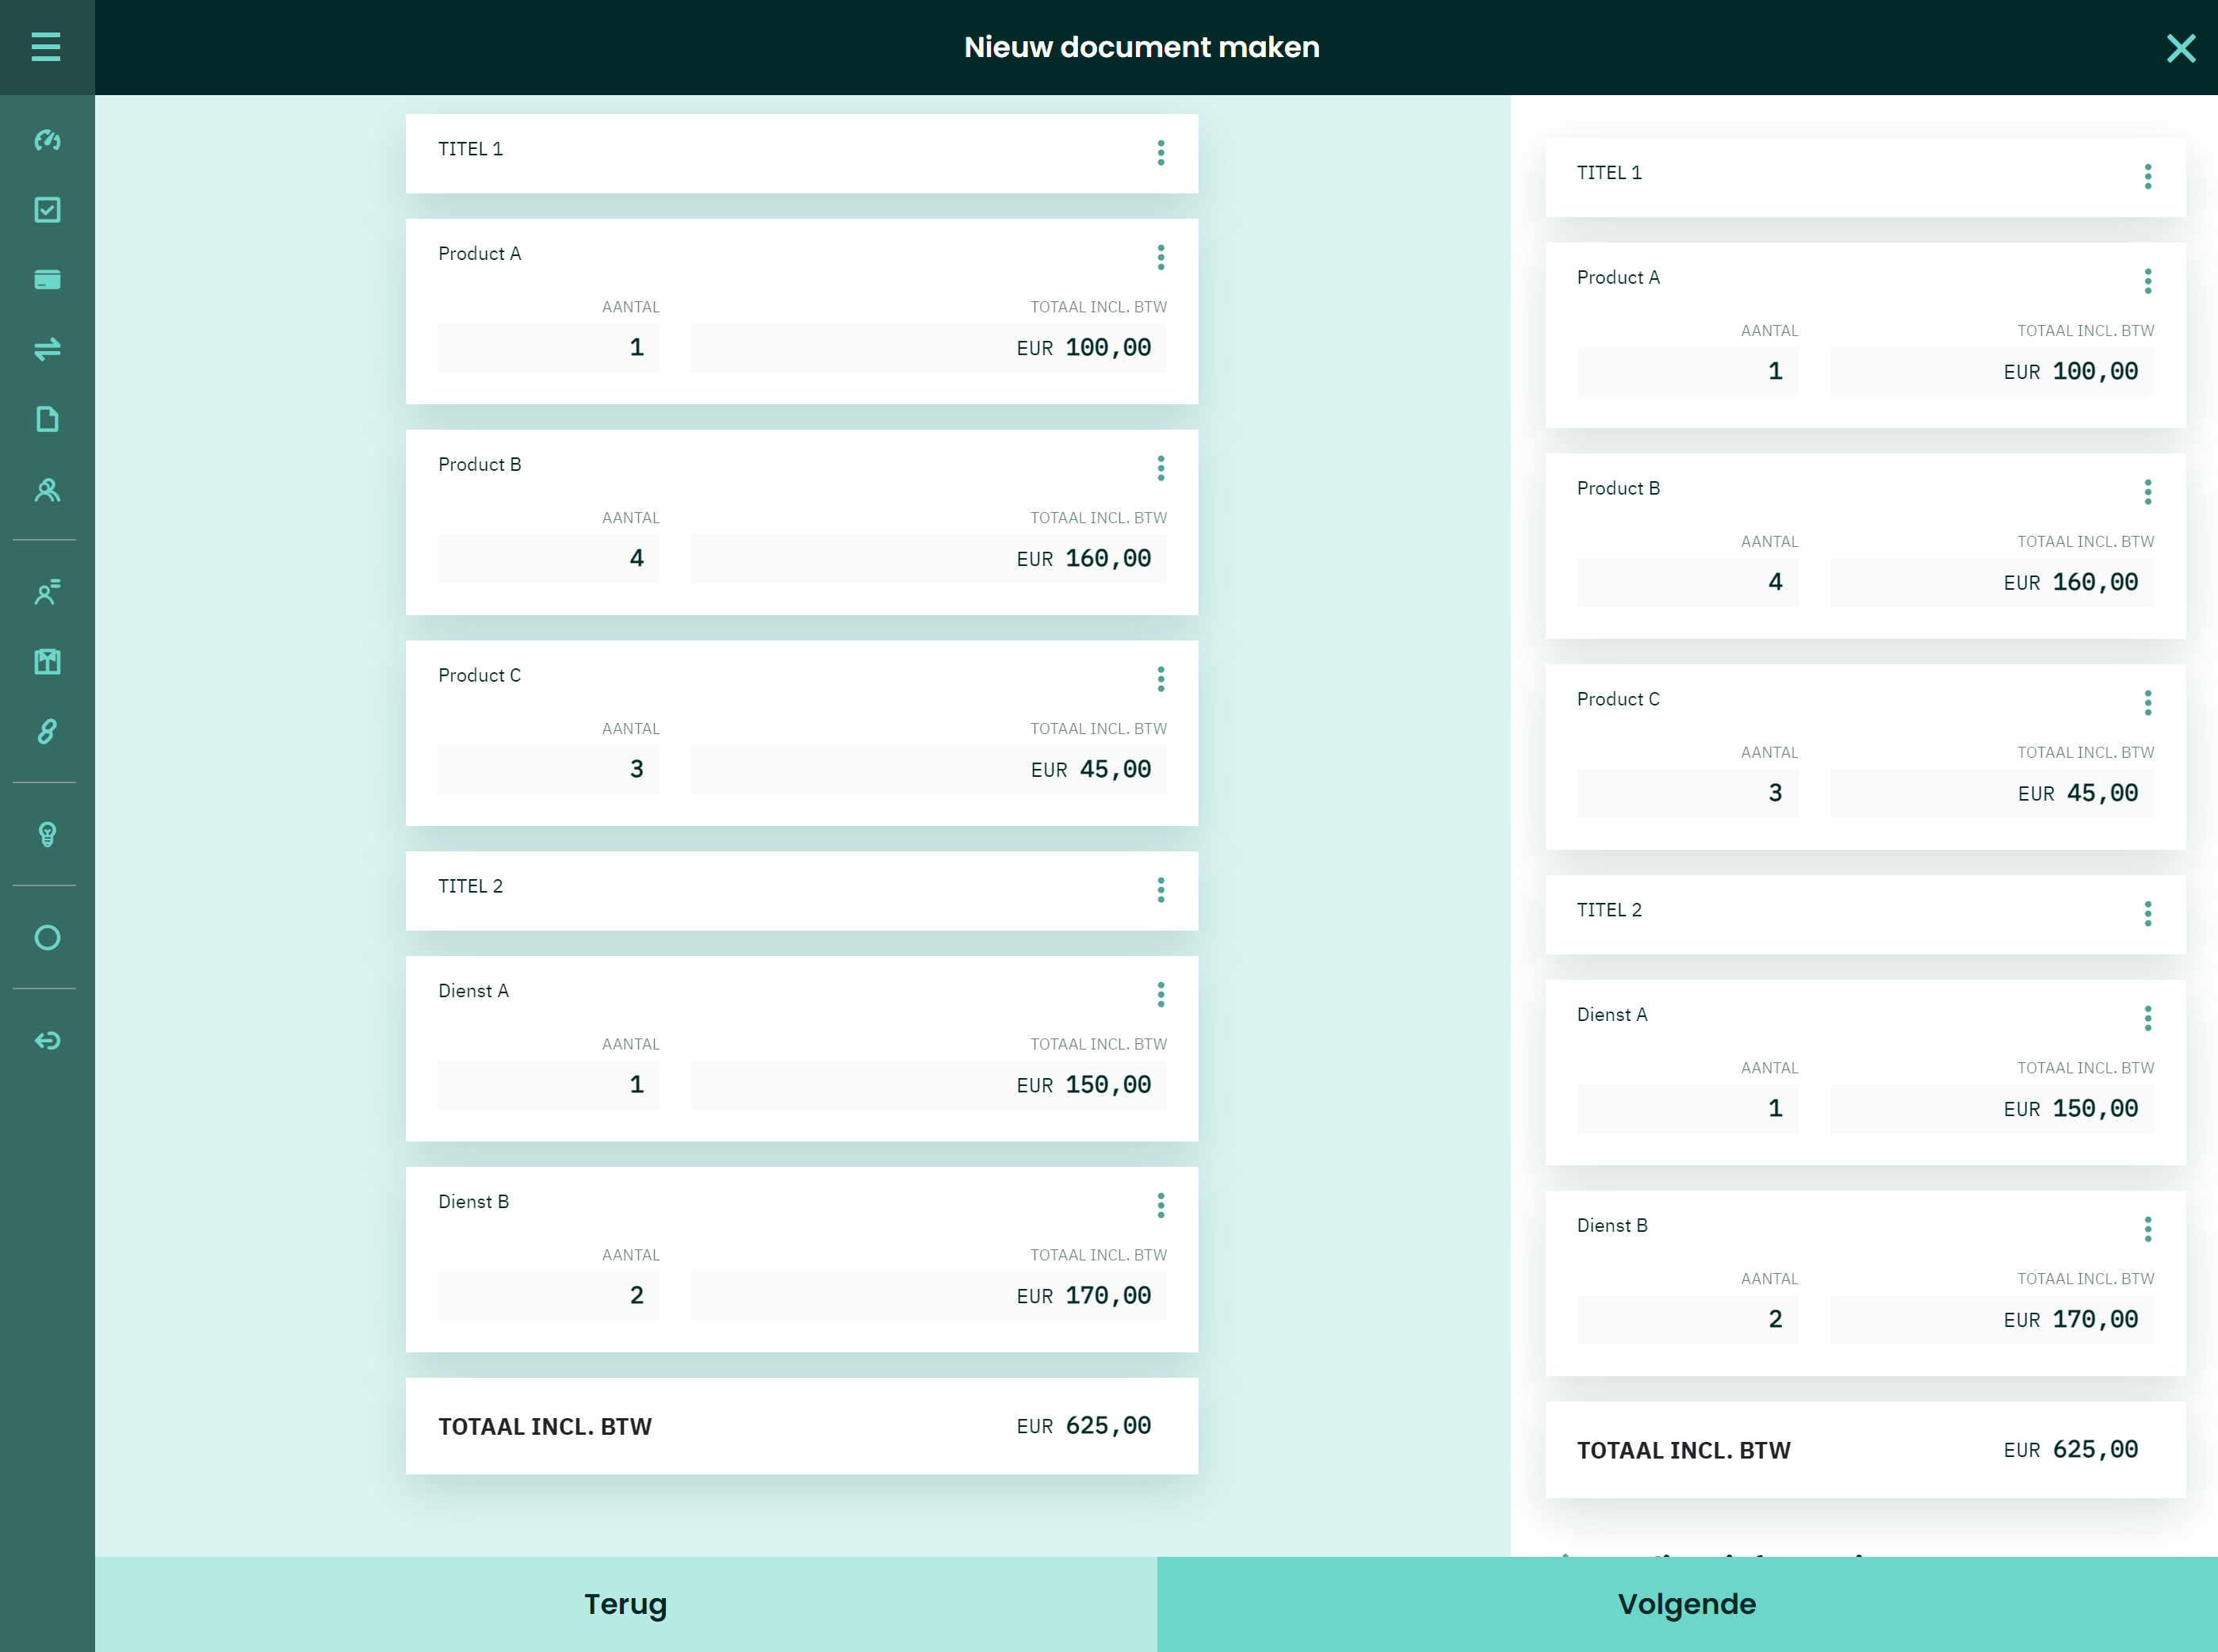Open options menu for right panel Product B
The height and width of the screenshot is (1652, 2218).
click(x=2147, y=492)
